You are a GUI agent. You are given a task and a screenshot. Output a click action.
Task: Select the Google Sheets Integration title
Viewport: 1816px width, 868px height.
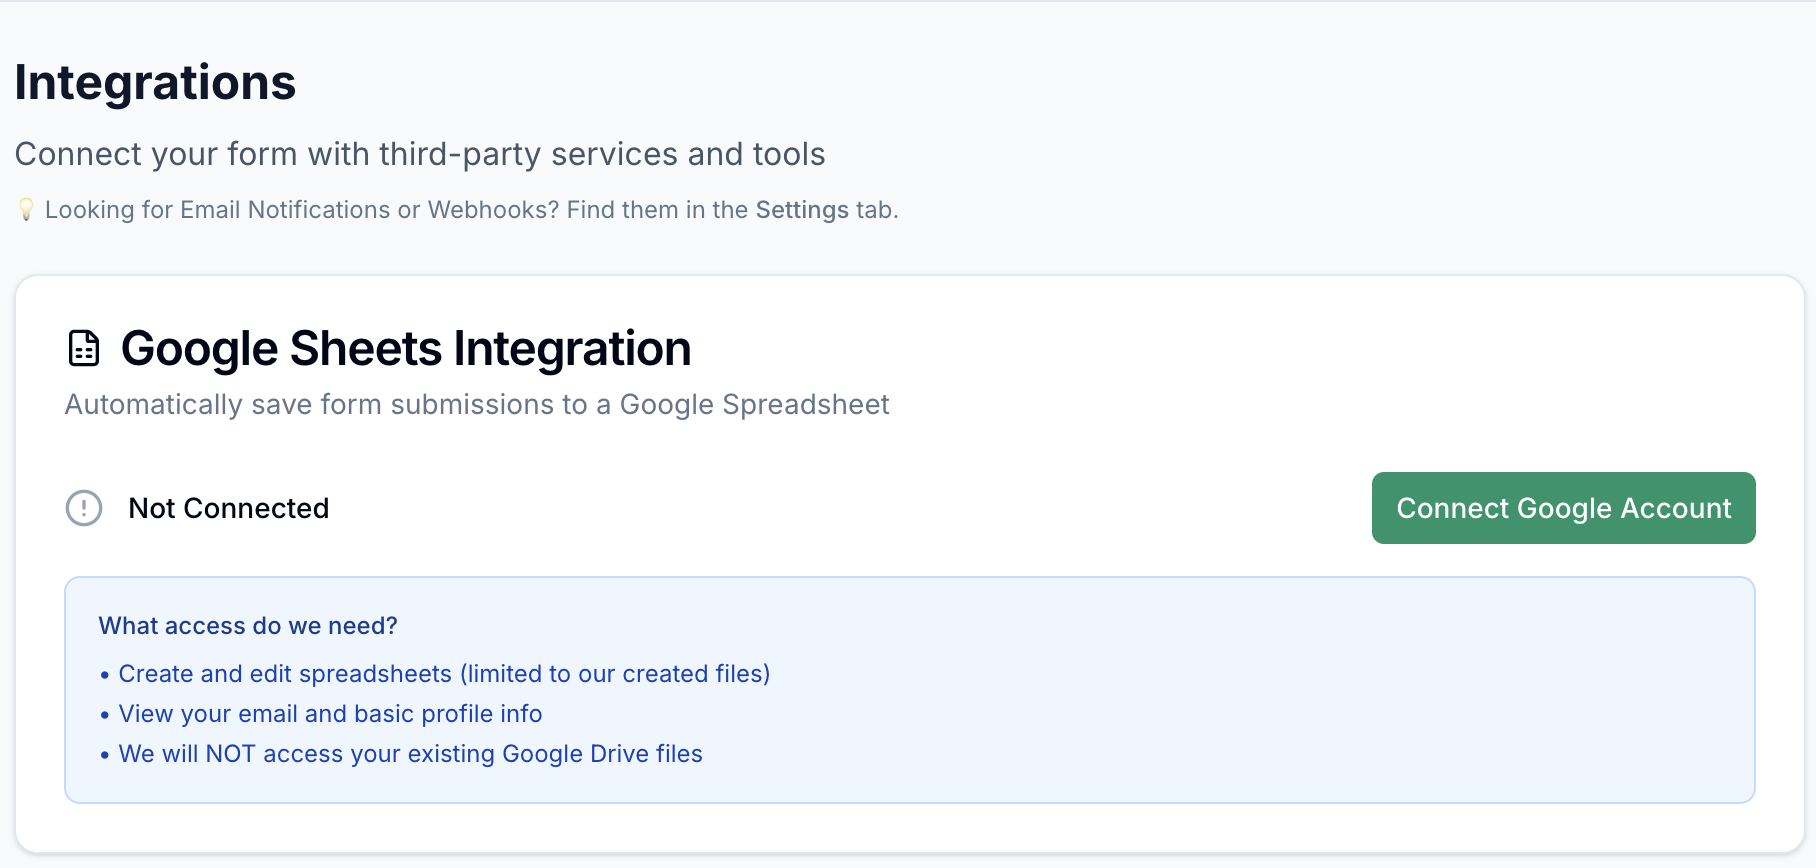pos(405,348)
